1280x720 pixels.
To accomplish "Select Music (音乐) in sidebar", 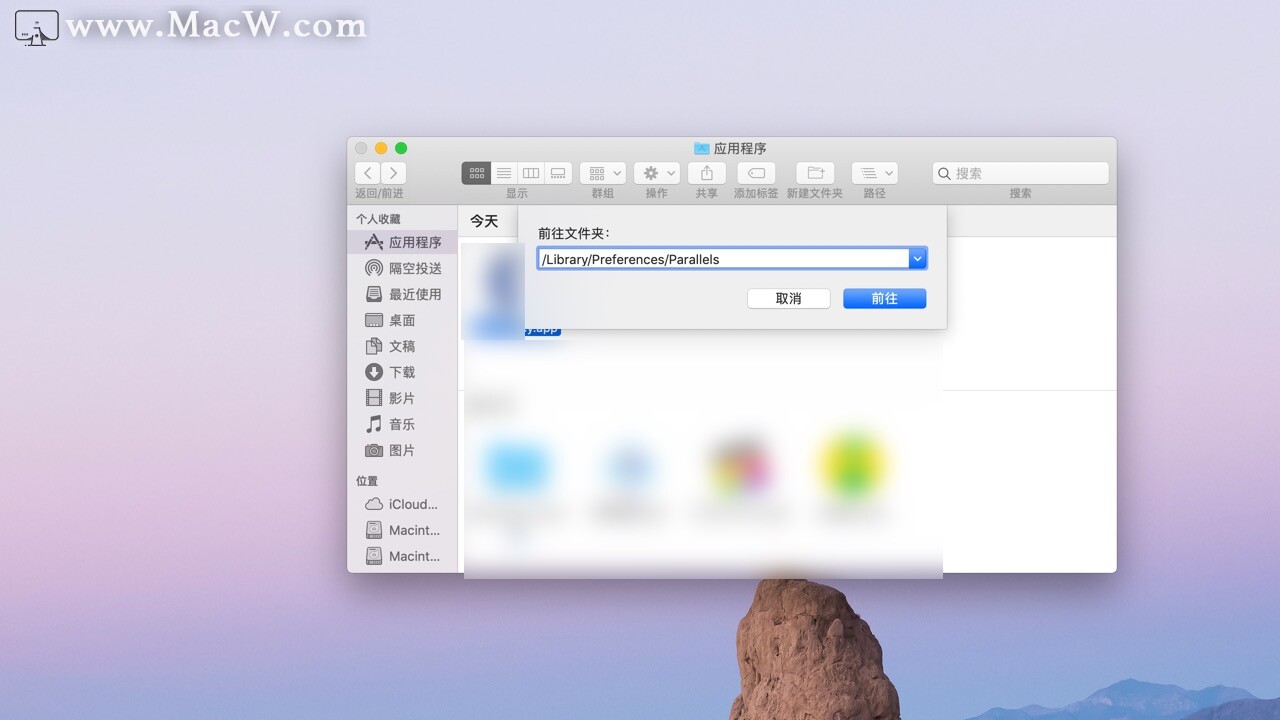I will [x=403, y=424].
